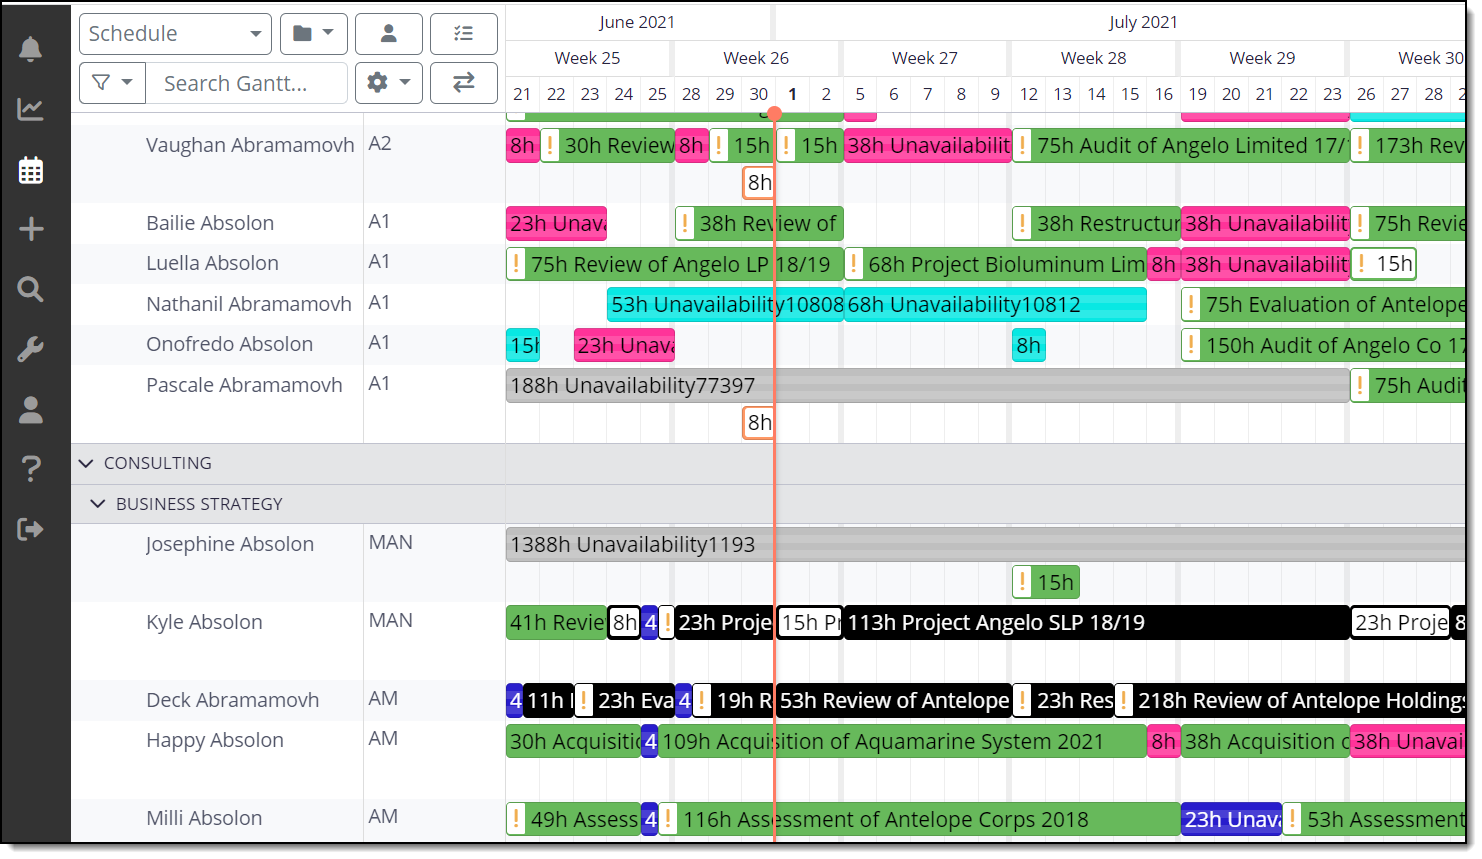
Task: Select resource Nathanil Abramamovh
Action: pyautogui.click(x=249, y=304)
